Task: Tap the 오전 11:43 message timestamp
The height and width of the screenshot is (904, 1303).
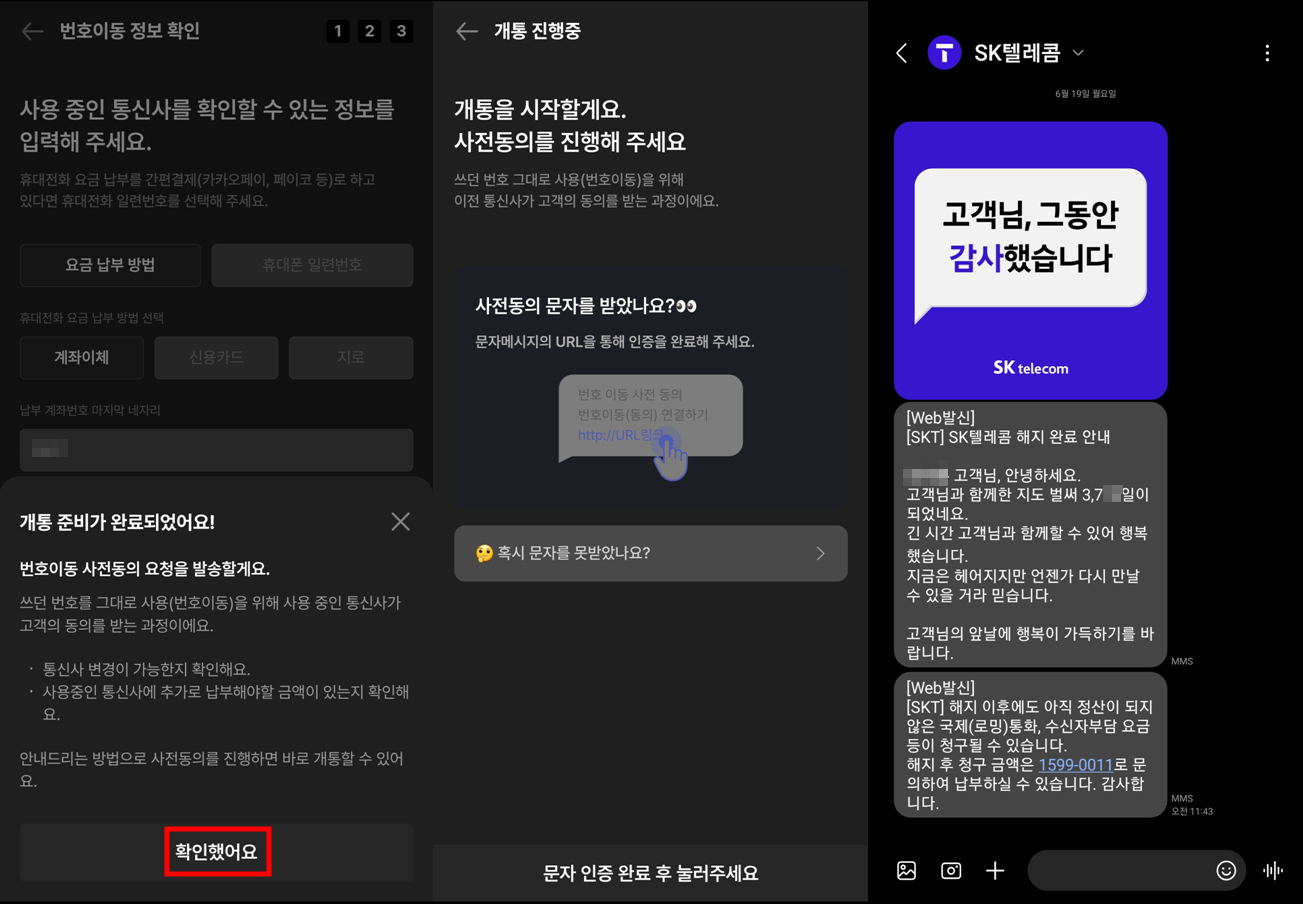Action: point(1192,811)
